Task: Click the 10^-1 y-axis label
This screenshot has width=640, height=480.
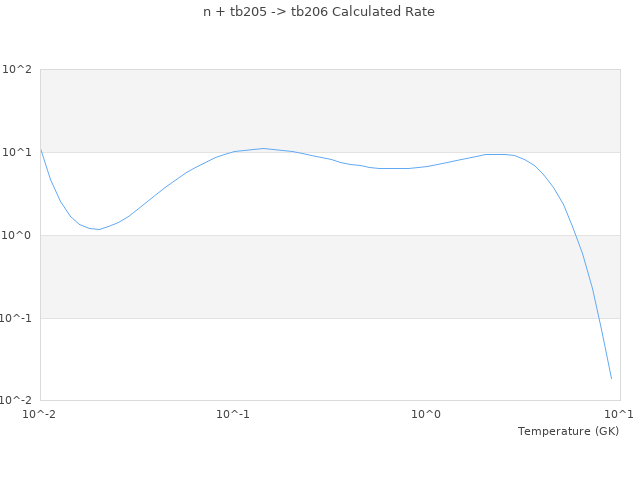Action: [x=16, y=318]
